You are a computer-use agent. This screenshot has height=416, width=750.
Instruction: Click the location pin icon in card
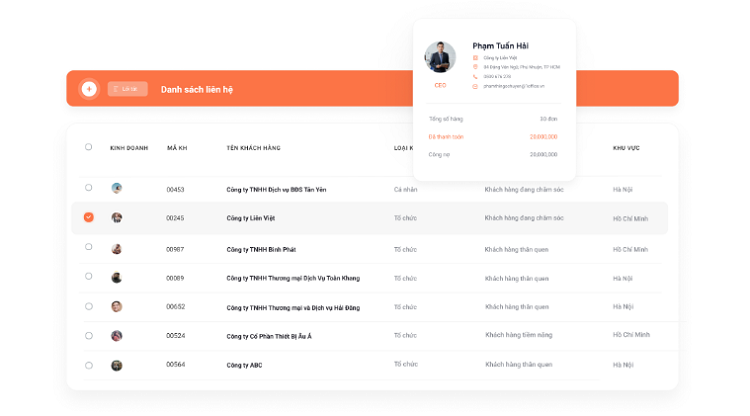(475, 67)
